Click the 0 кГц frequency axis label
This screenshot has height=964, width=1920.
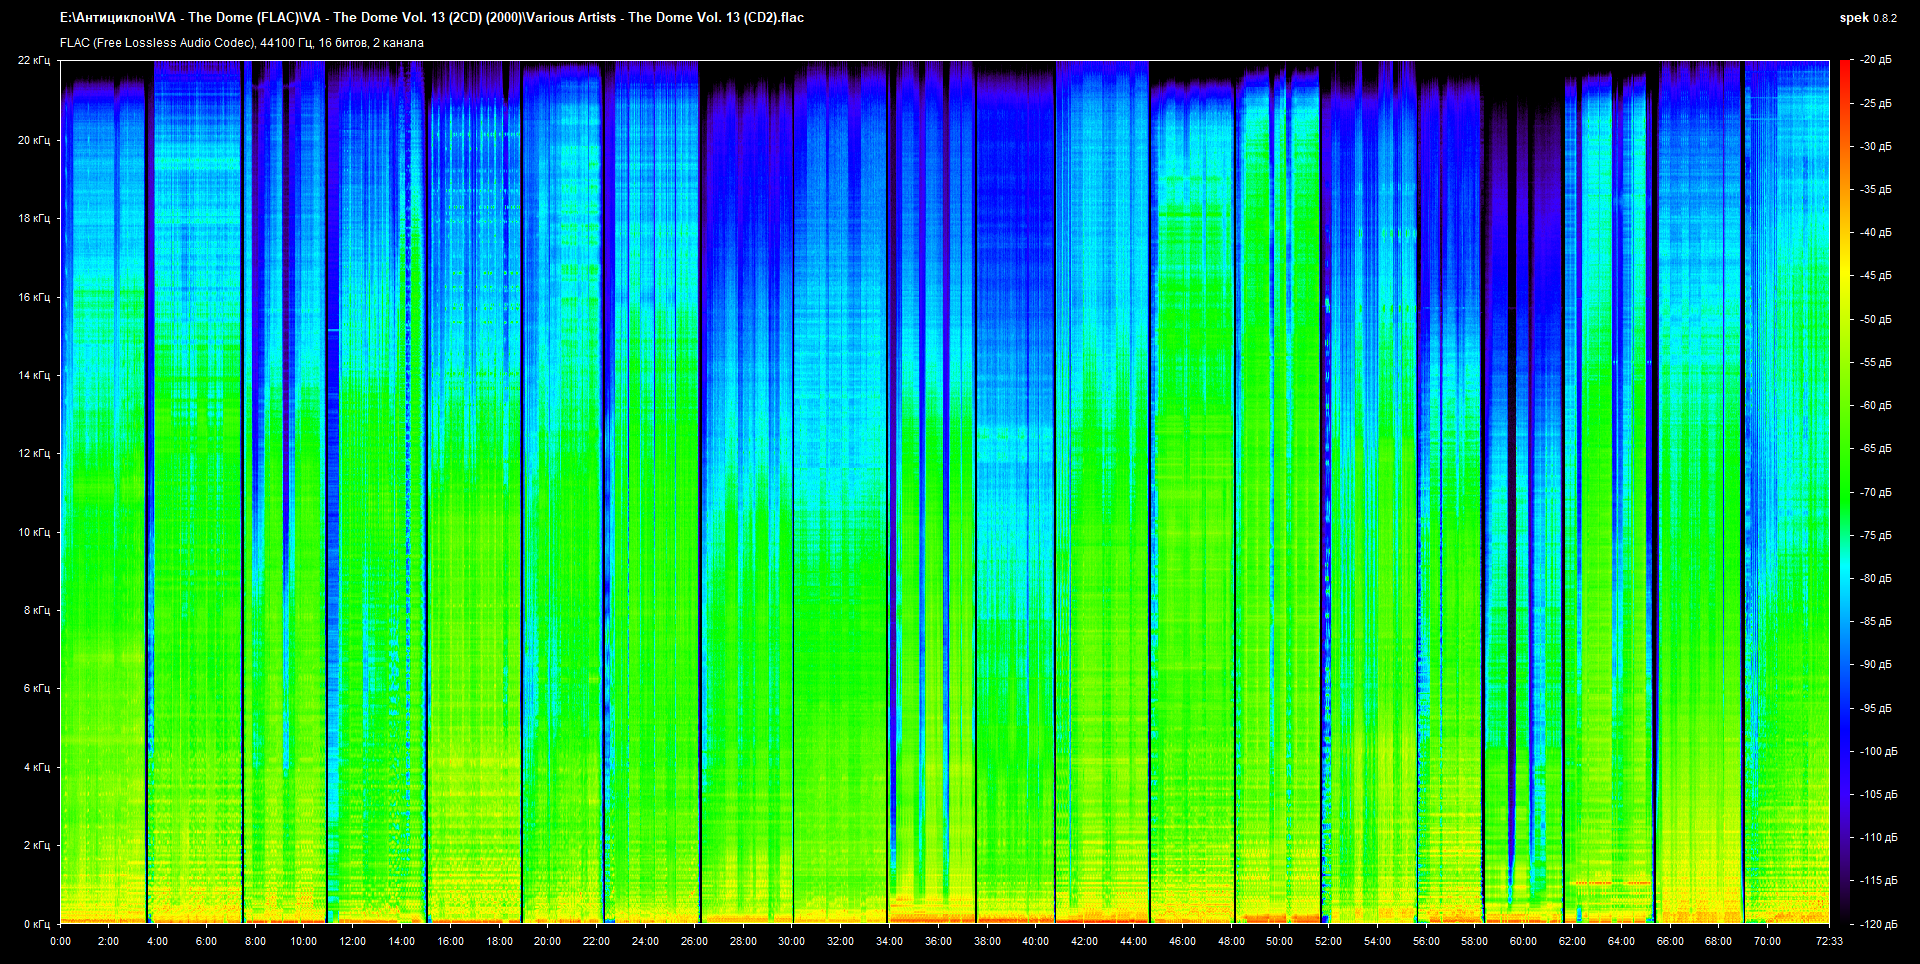[x=36, y=924]
